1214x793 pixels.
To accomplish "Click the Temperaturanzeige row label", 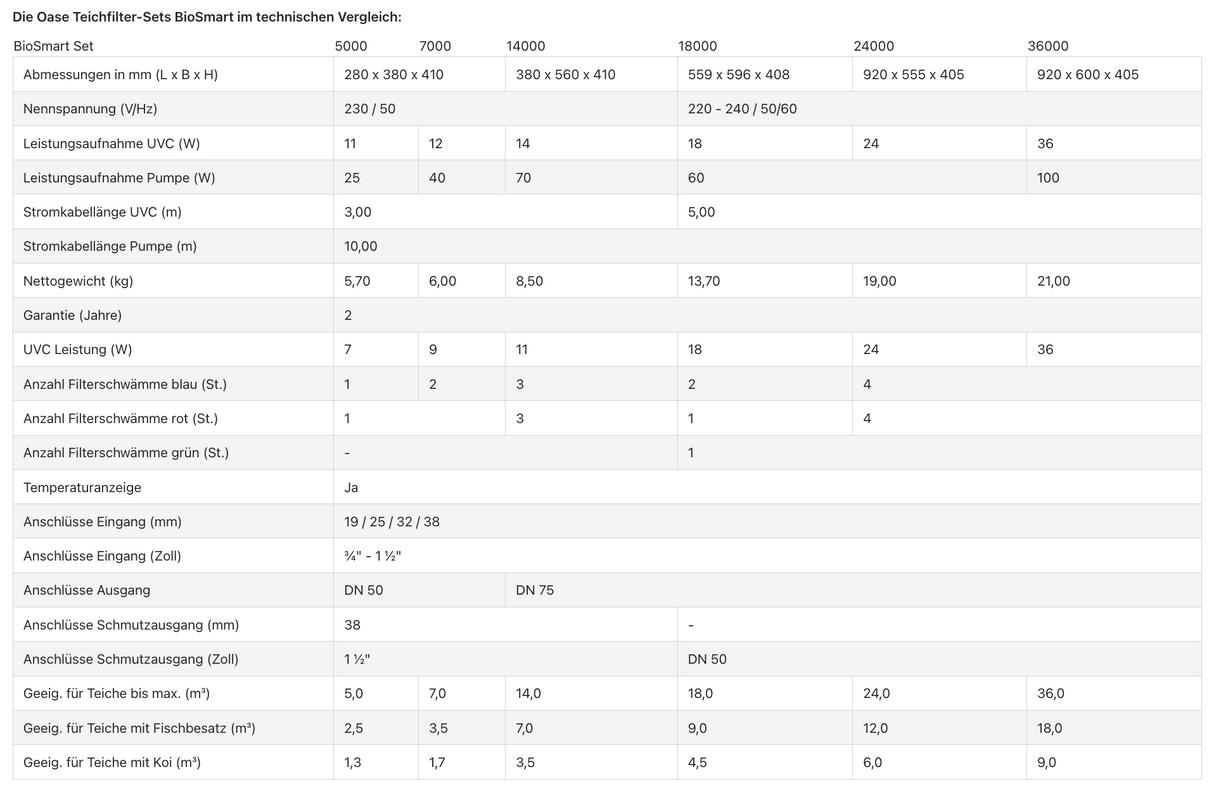I will tap(82, 487).
